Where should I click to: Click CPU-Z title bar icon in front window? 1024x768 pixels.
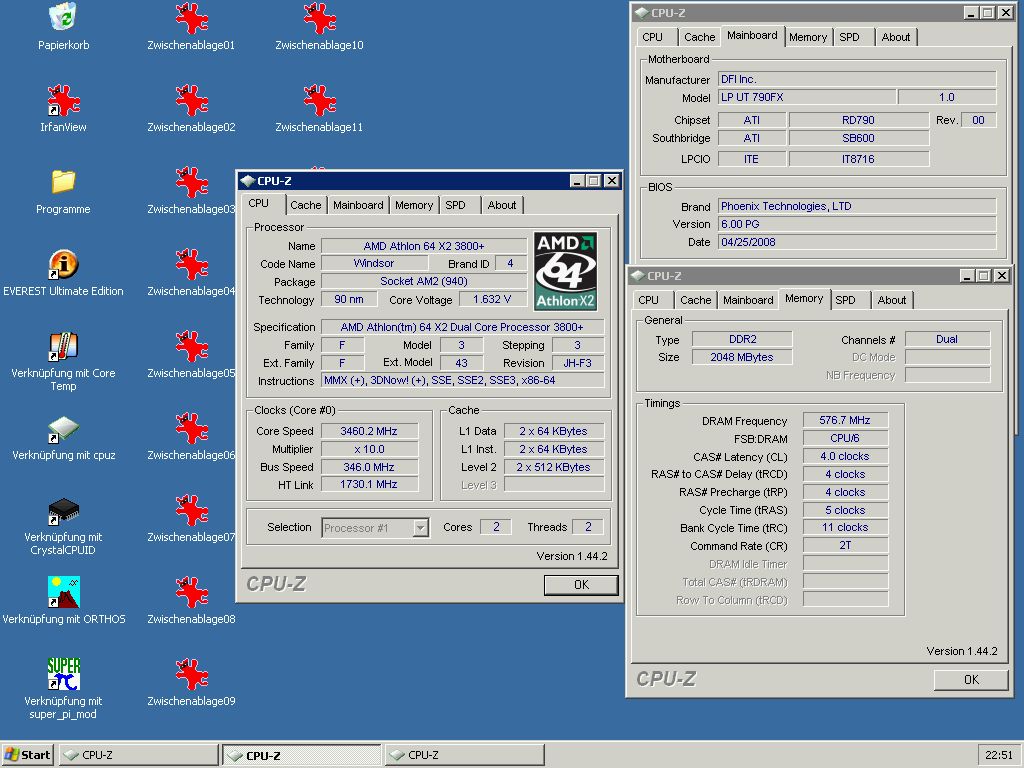pyautogui.click(x=248, y=181)
